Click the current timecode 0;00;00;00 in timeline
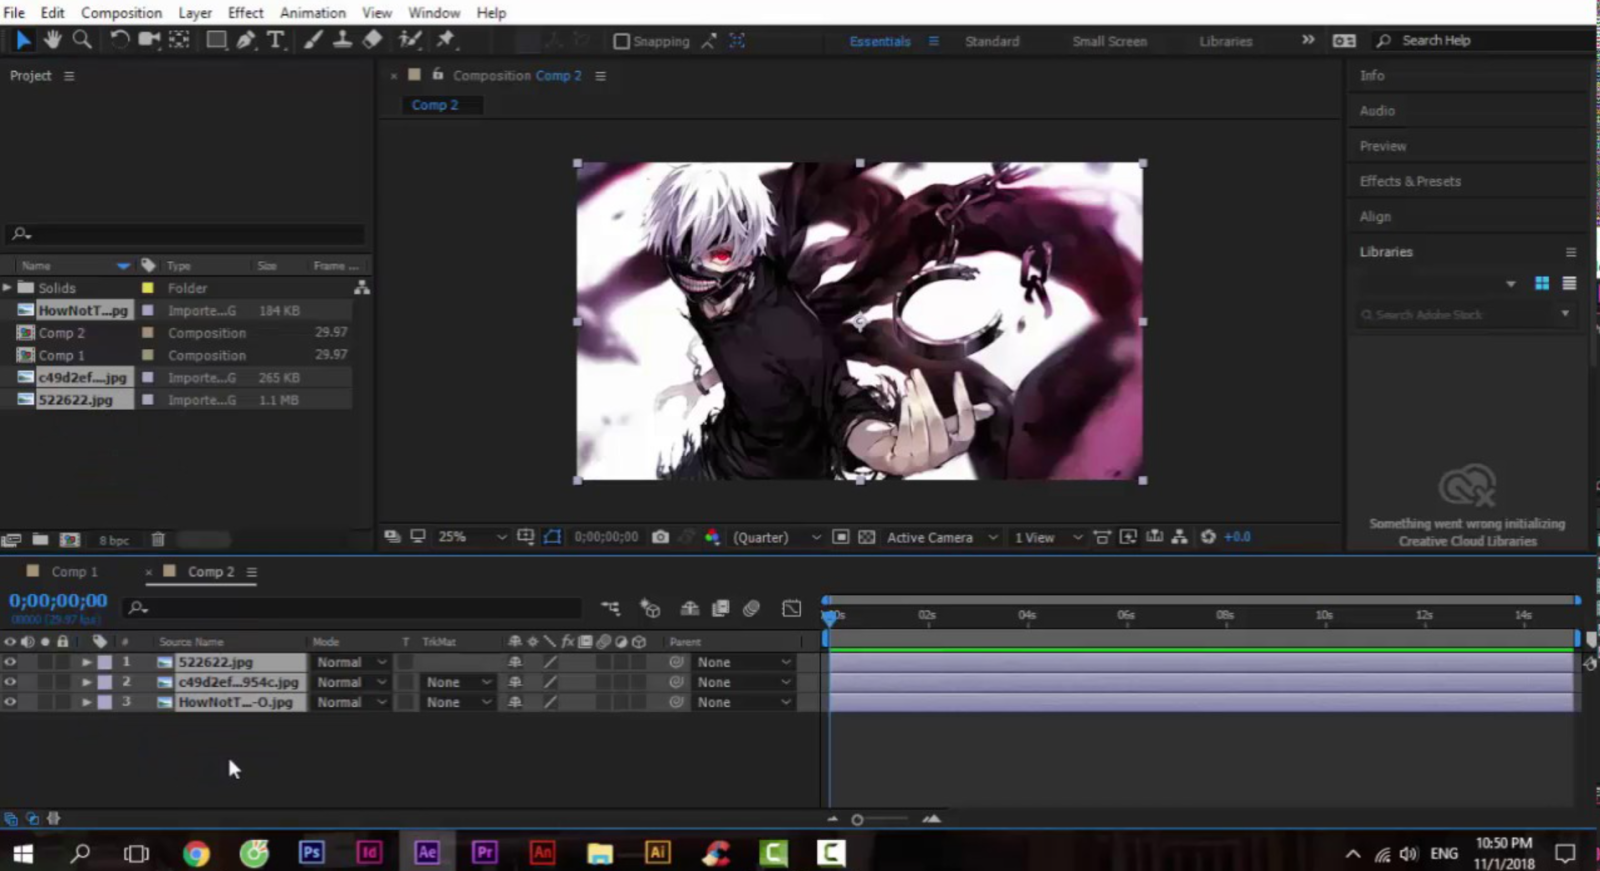1600x871 pixels. point(58,601)
